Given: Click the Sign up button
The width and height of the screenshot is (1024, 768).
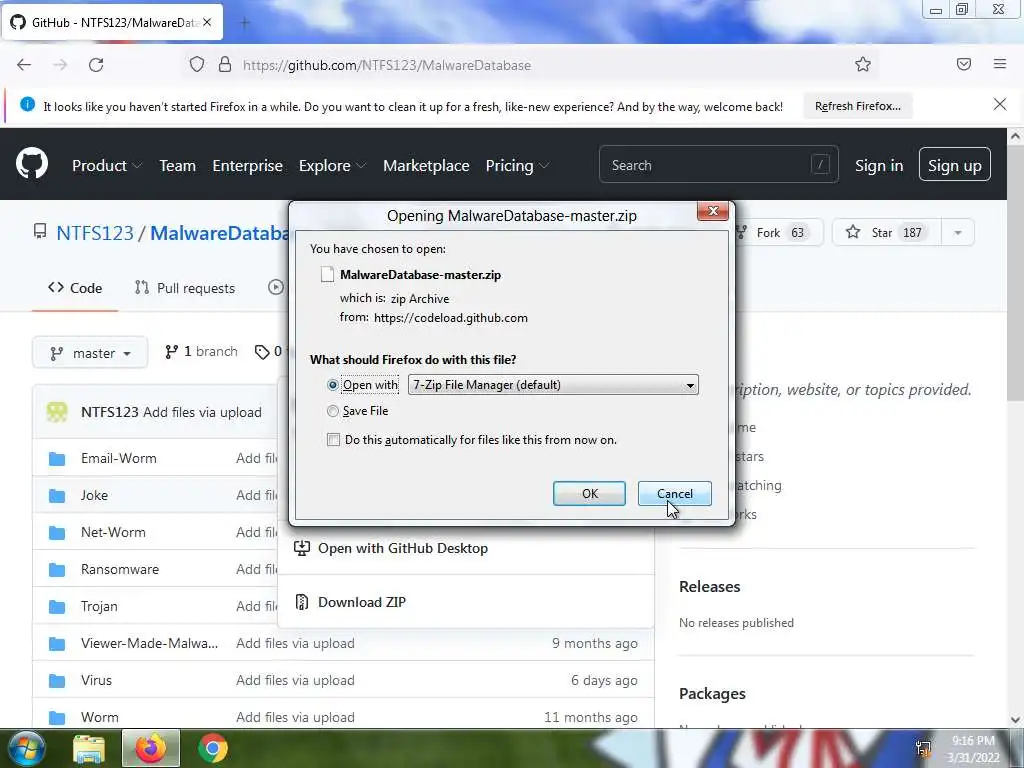Looking at the screenshot, I should pyautogui.click(x=955, y=165).
